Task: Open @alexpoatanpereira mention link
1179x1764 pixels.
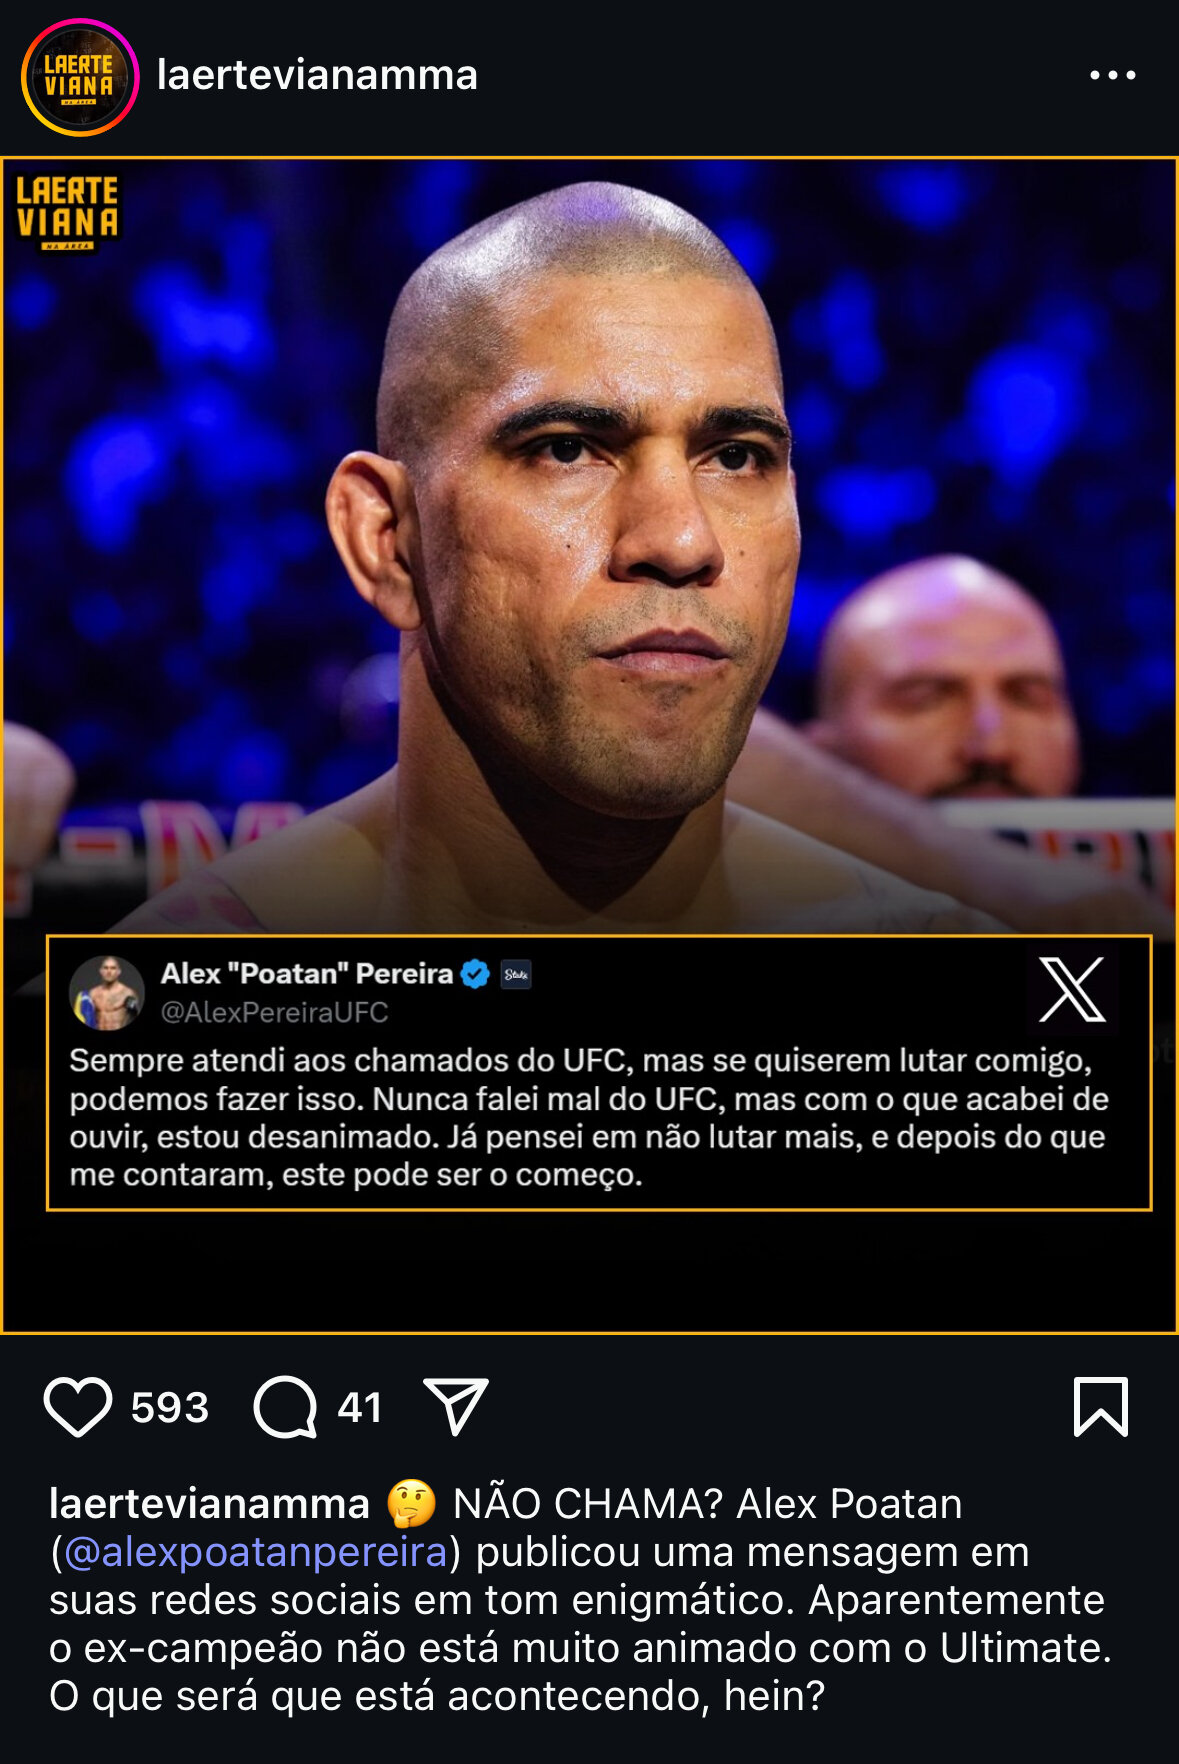Action: [x=256, y=1552]
